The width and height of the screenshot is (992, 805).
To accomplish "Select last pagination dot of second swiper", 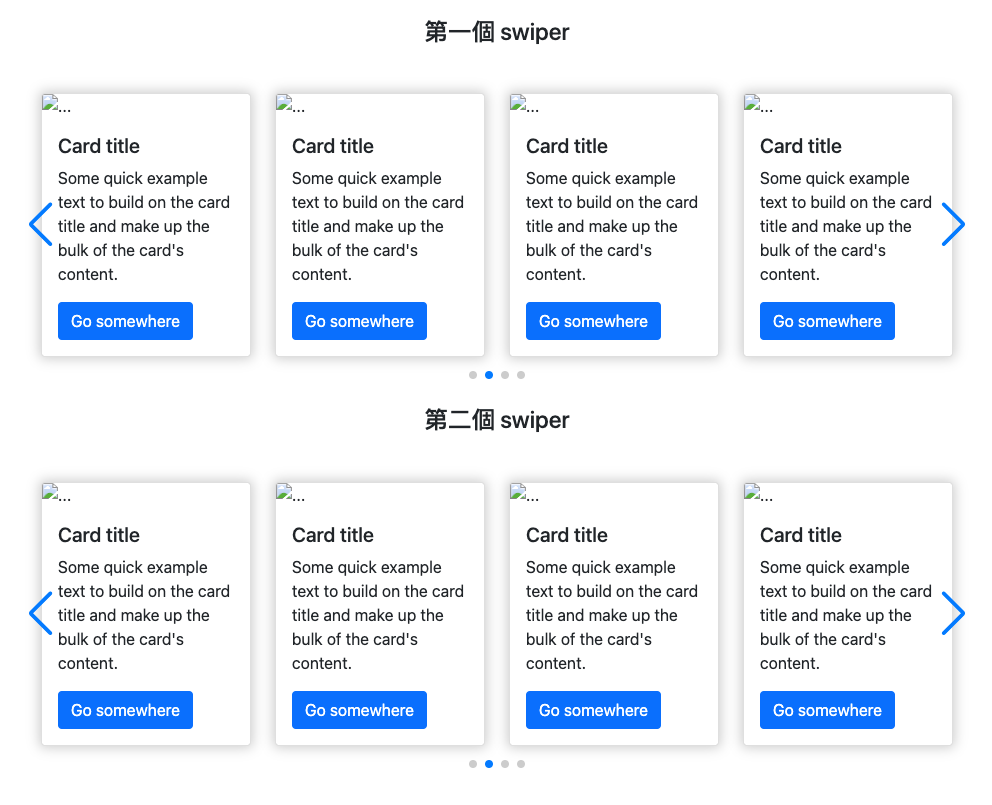I will (x=521, y=764).
